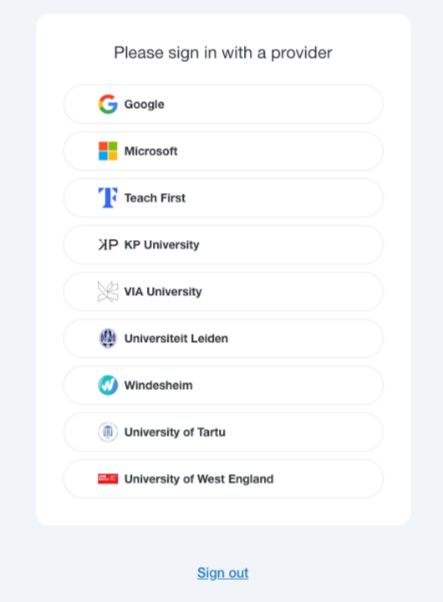Choose Microsoft as sign-in provider
The image size is (443, 602).
pos(223,151)
